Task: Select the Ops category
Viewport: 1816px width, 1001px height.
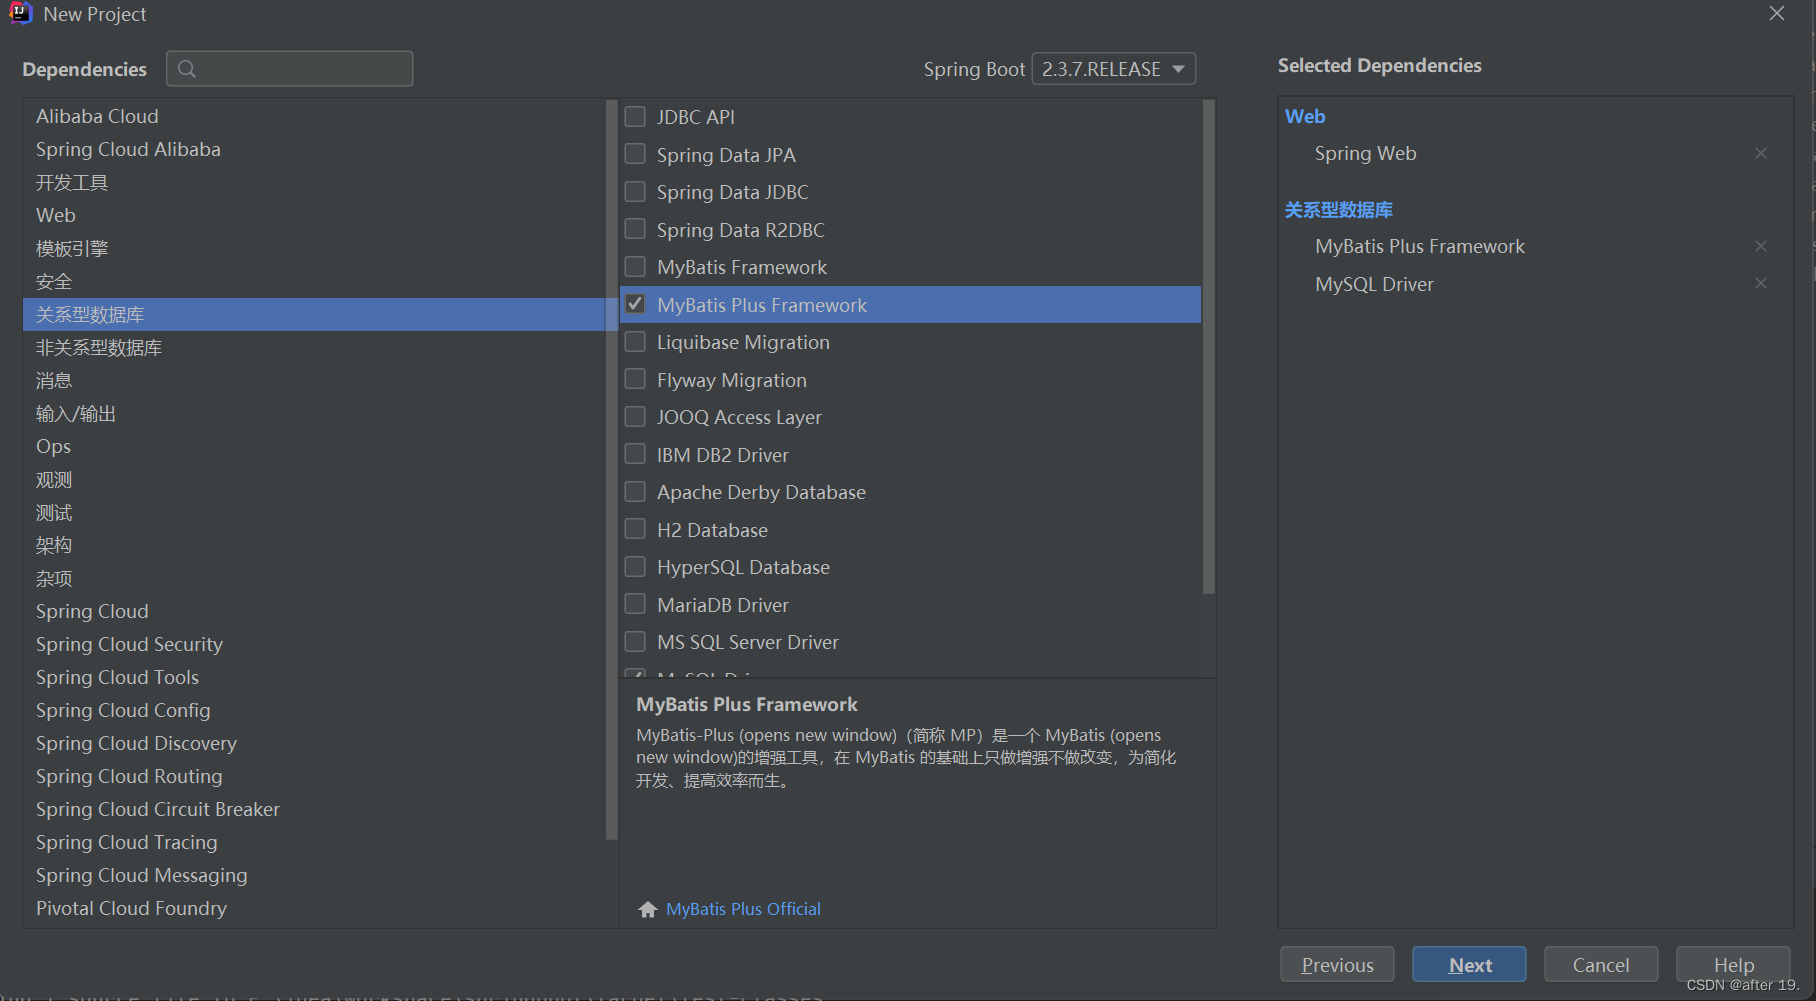Action: coord(314,446)
